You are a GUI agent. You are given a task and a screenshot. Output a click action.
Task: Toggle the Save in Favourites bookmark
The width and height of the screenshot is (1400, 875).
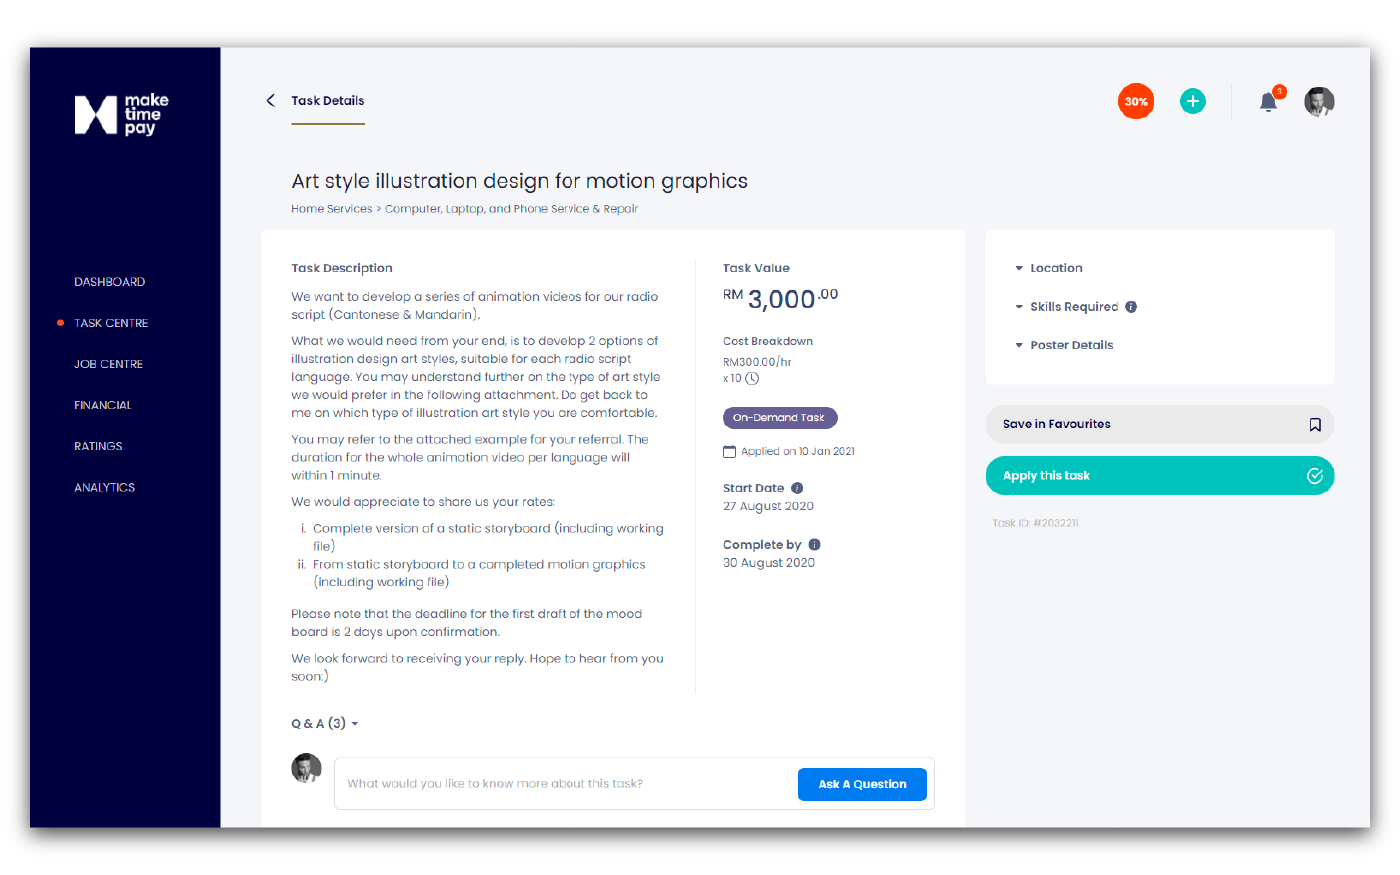click(x=1315, y=424)
